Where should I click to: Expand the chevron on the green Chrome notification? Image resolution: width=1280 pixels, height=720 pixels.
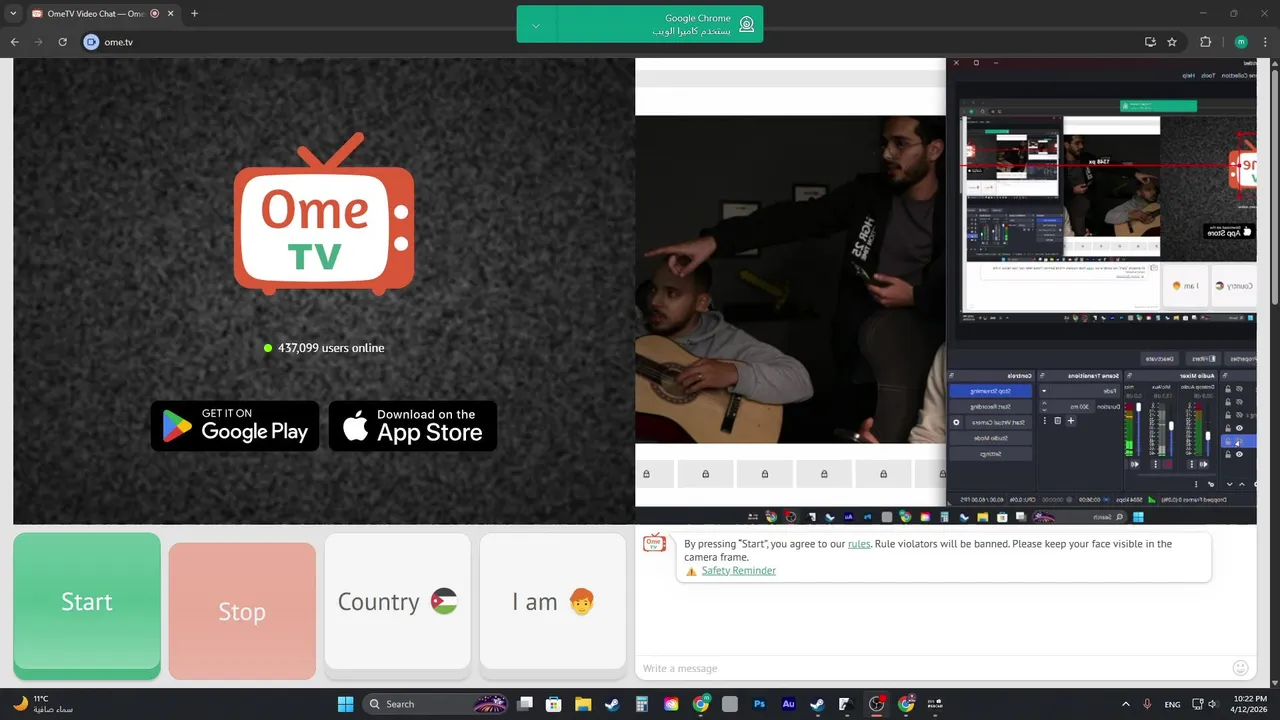point(536,25)
